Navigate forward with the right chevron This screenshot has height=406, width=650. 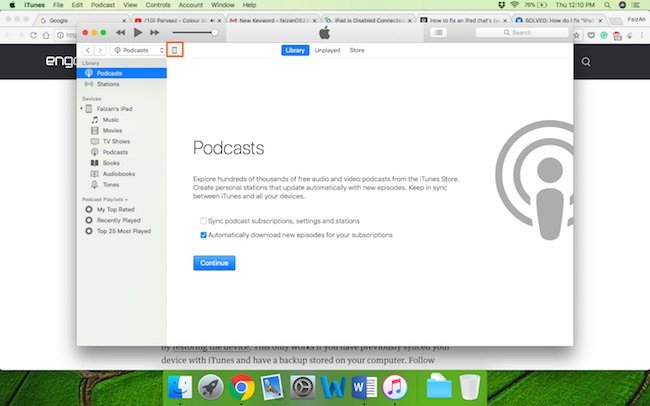point(100,50)
